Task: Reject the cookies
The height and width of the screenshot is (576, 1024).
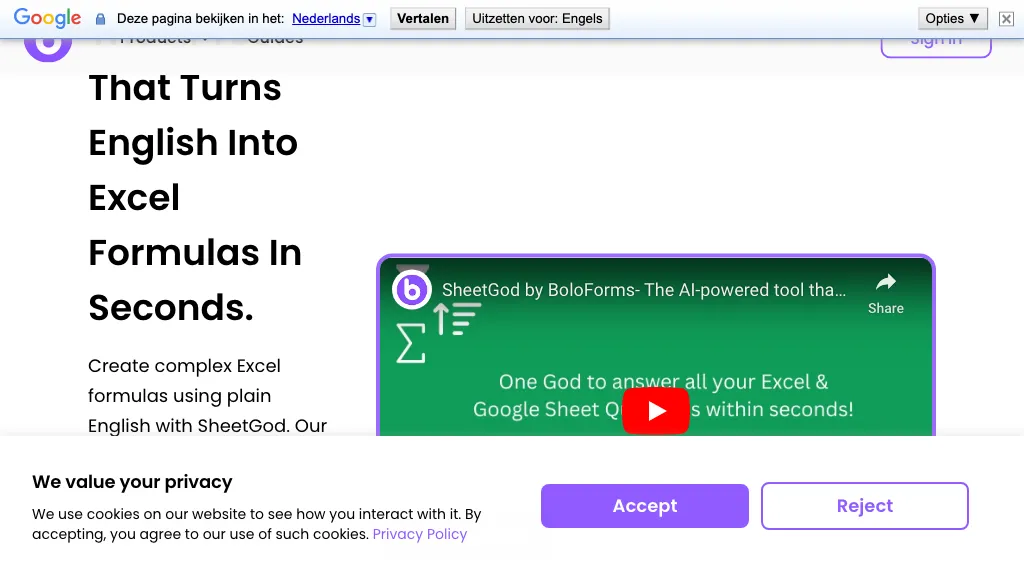Action: point(864,506)
